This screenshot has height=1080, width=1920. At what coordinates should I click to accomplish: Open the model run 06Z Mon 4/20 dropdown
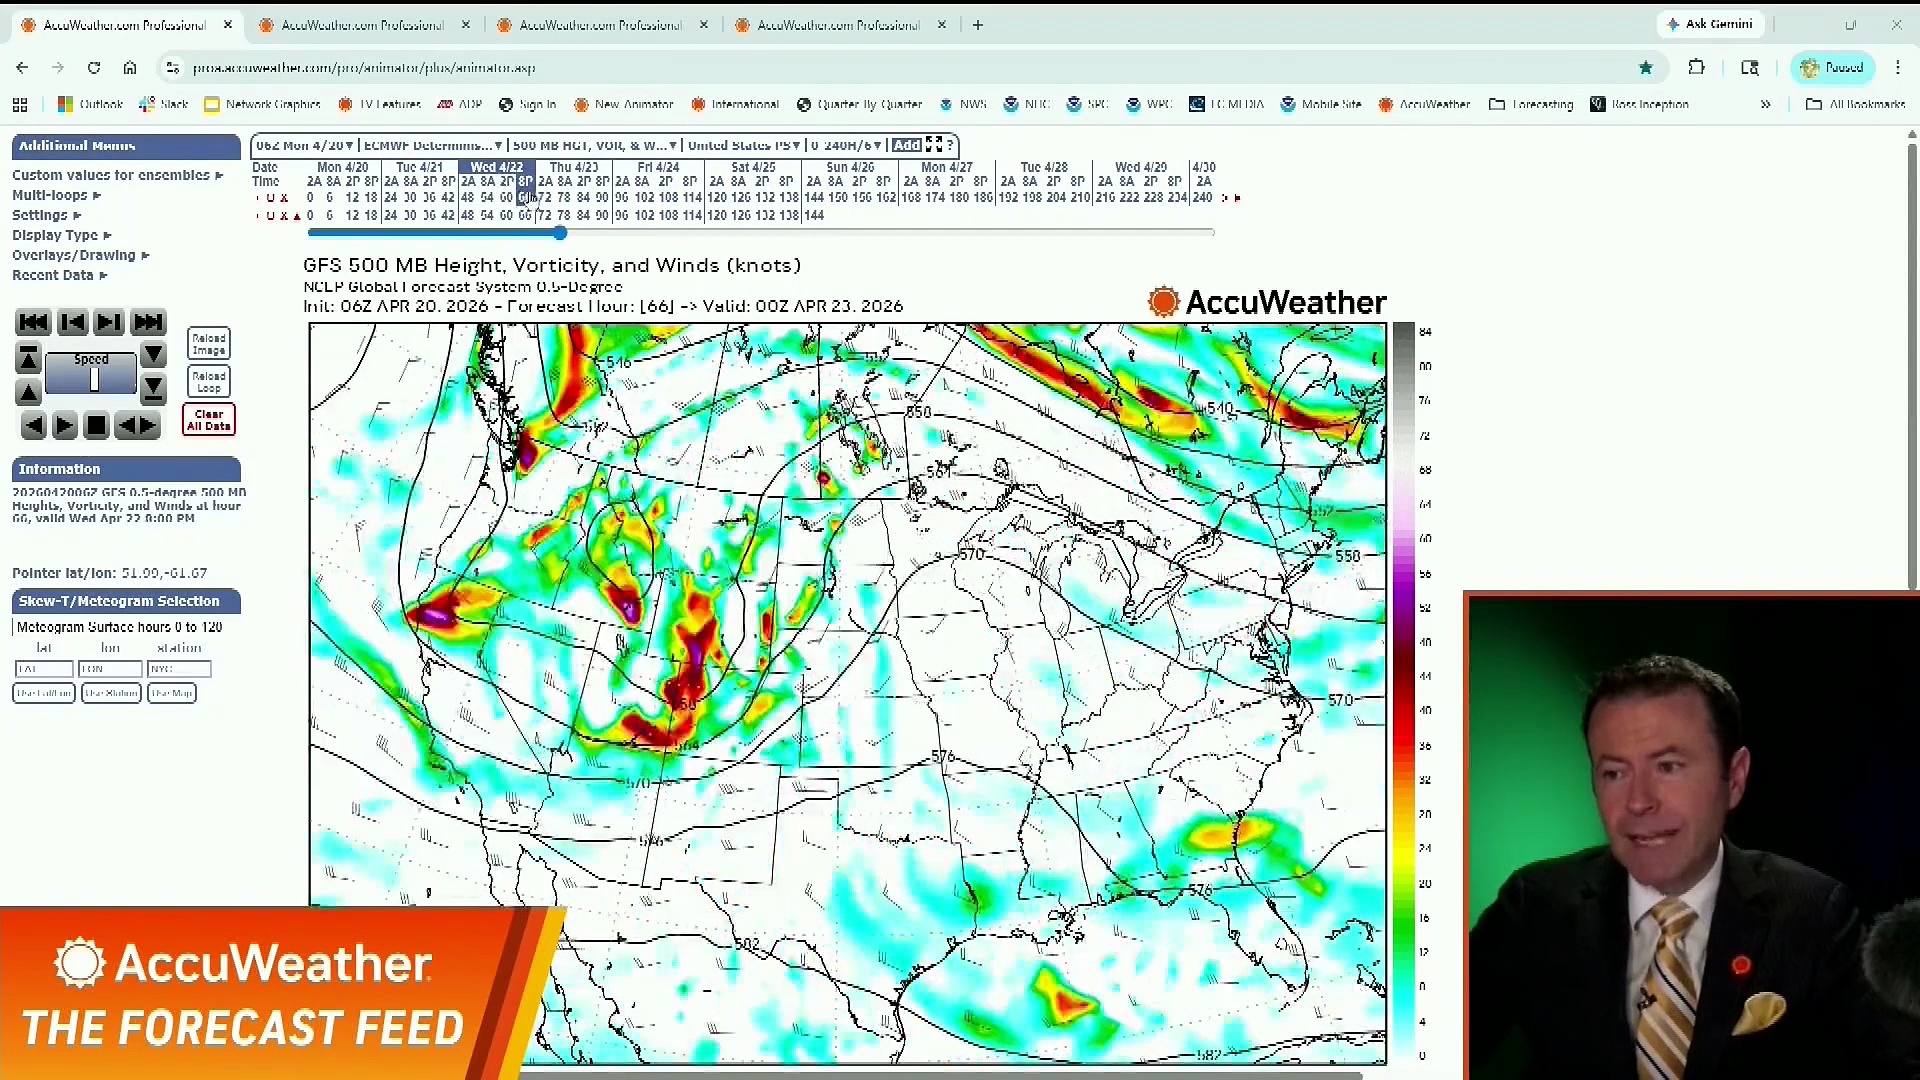click(304, 145)
